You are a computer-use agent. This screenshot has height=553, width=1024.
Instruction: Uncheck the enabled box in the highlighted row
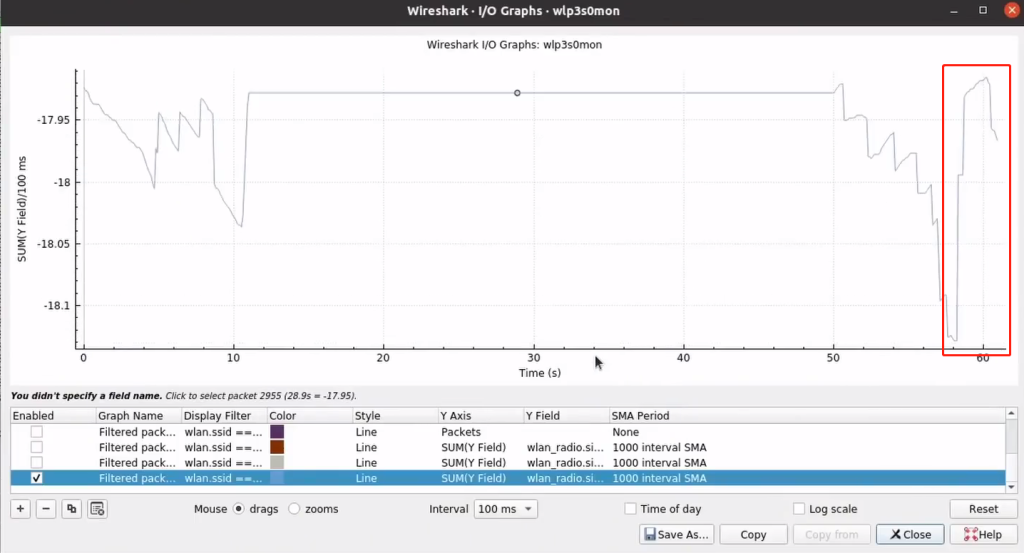[37, 478]
